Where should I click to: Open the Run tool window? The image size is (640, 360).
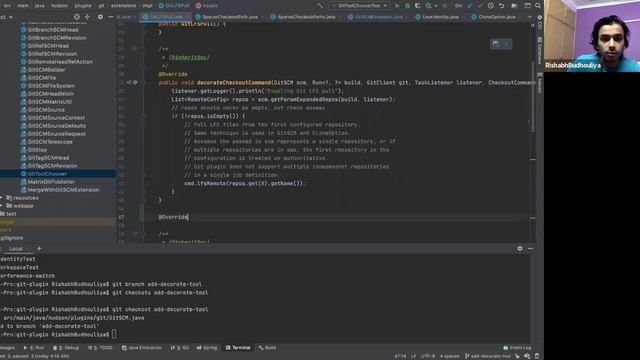coord(33,348)
